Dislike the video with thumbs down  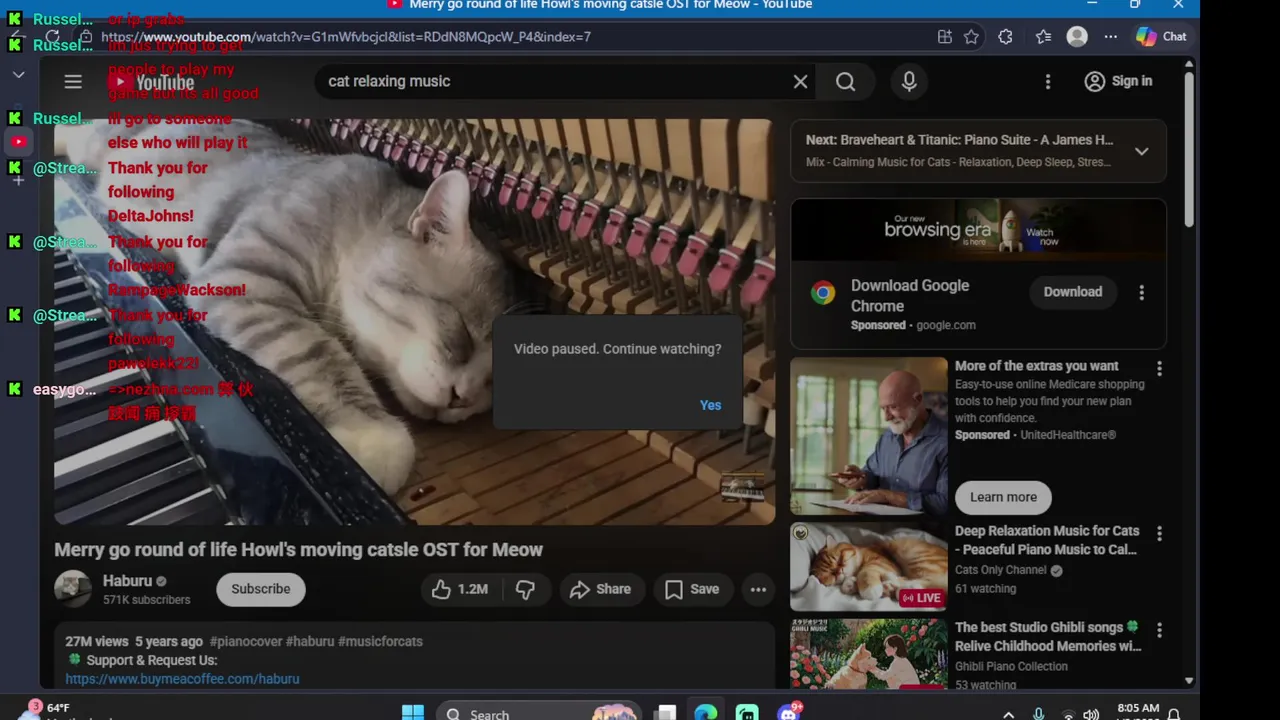click(x=525, y=590)
